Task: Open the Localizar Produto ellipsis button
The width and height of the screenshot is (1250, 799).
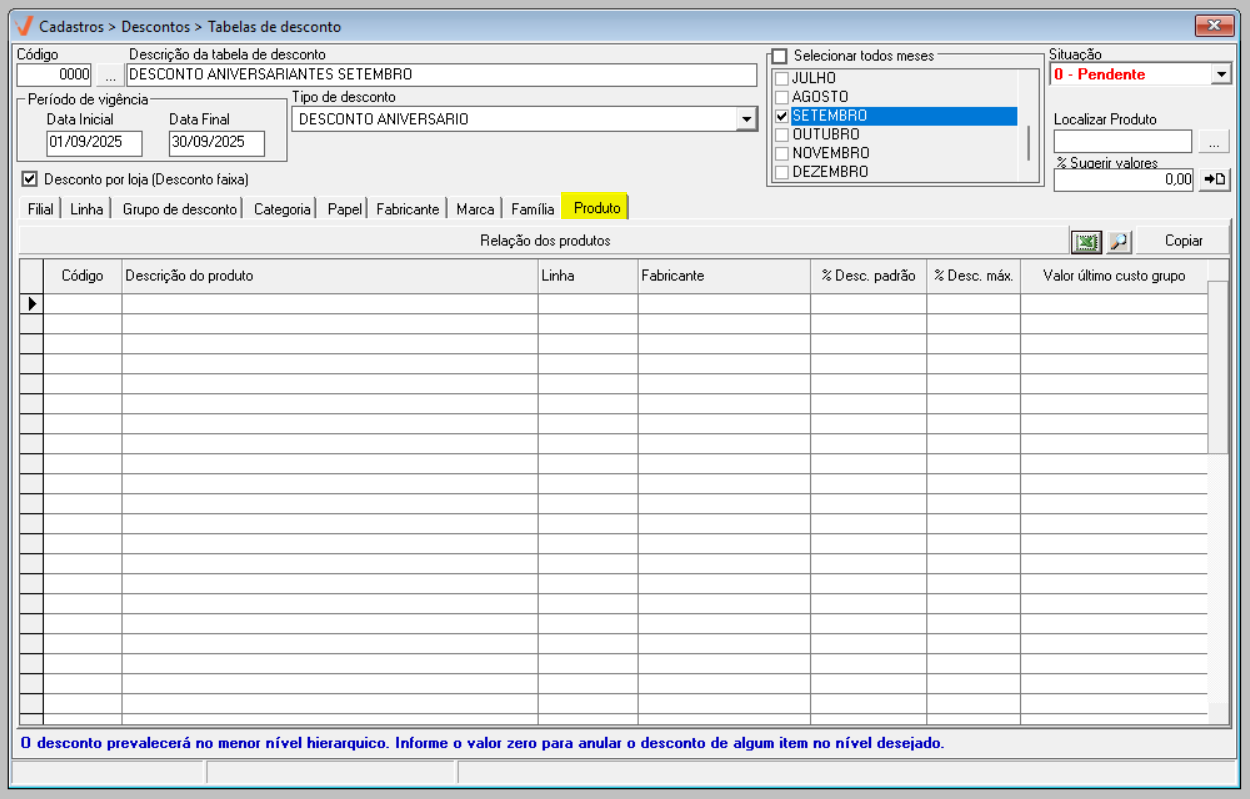Action: (x=1213, y=142)
